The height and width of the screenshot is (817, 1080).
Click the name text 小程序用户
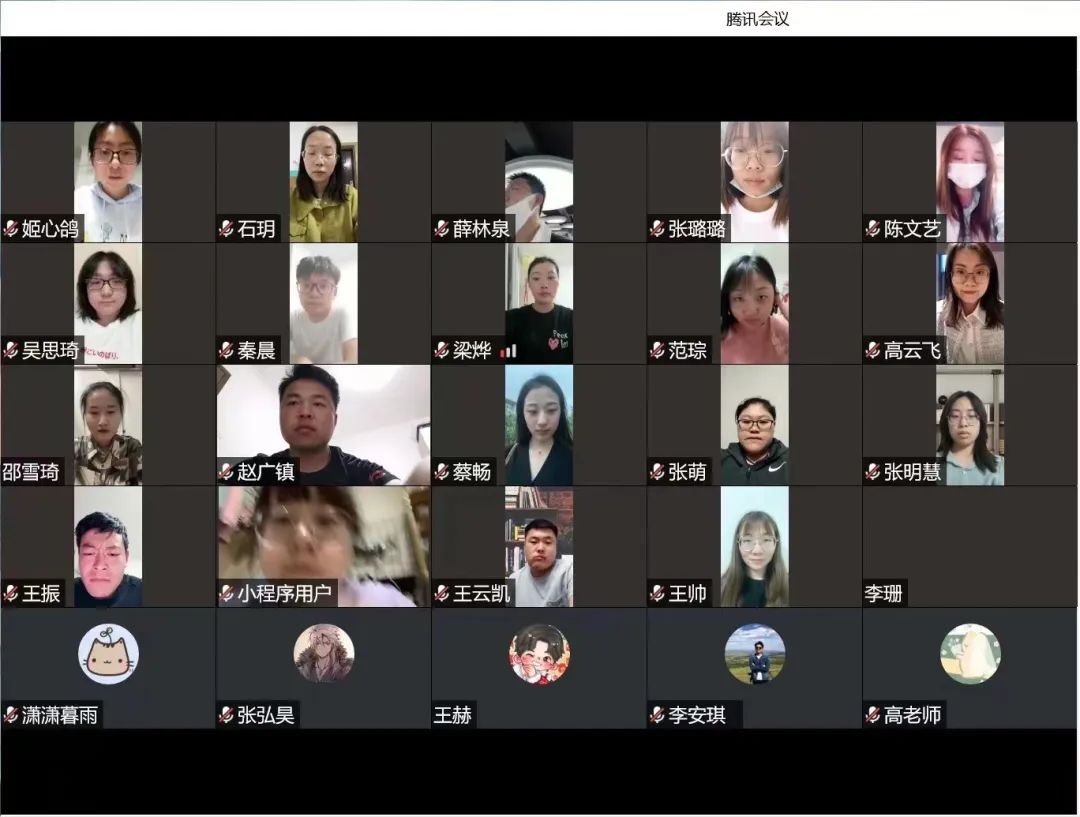(x=285, y=593)
